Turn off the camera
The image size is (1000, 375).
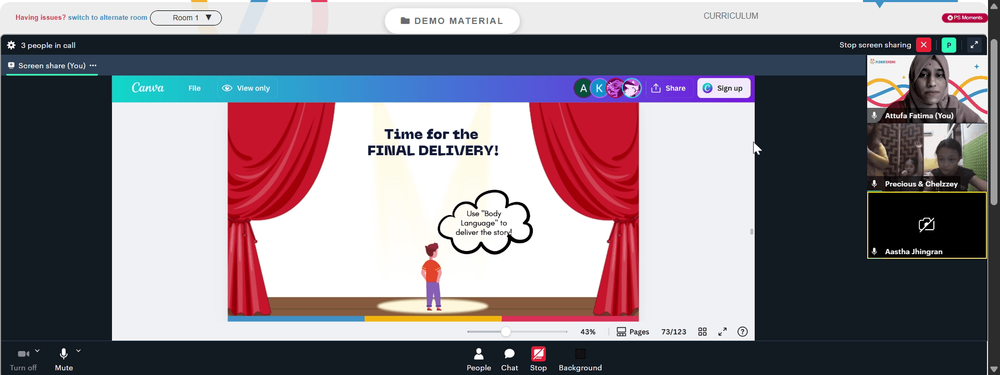click(x=23, y=359)
